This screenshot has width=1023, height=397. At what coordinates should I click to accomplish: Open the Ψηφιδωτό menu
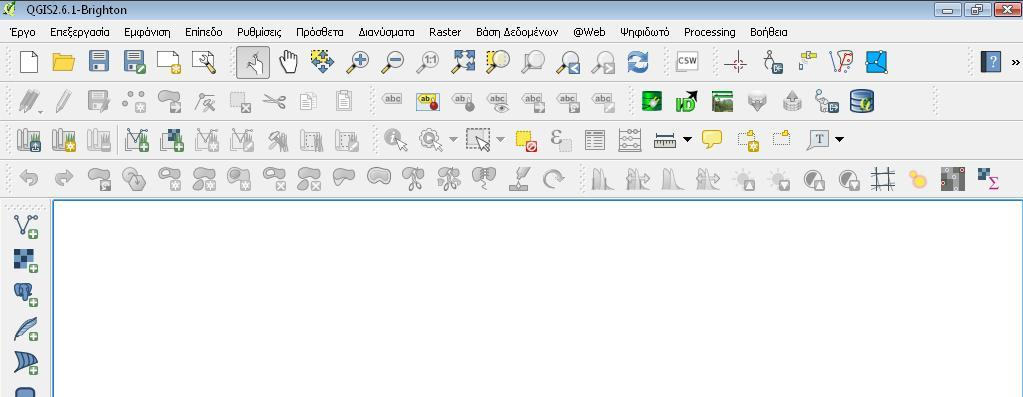tap(645, 32)
